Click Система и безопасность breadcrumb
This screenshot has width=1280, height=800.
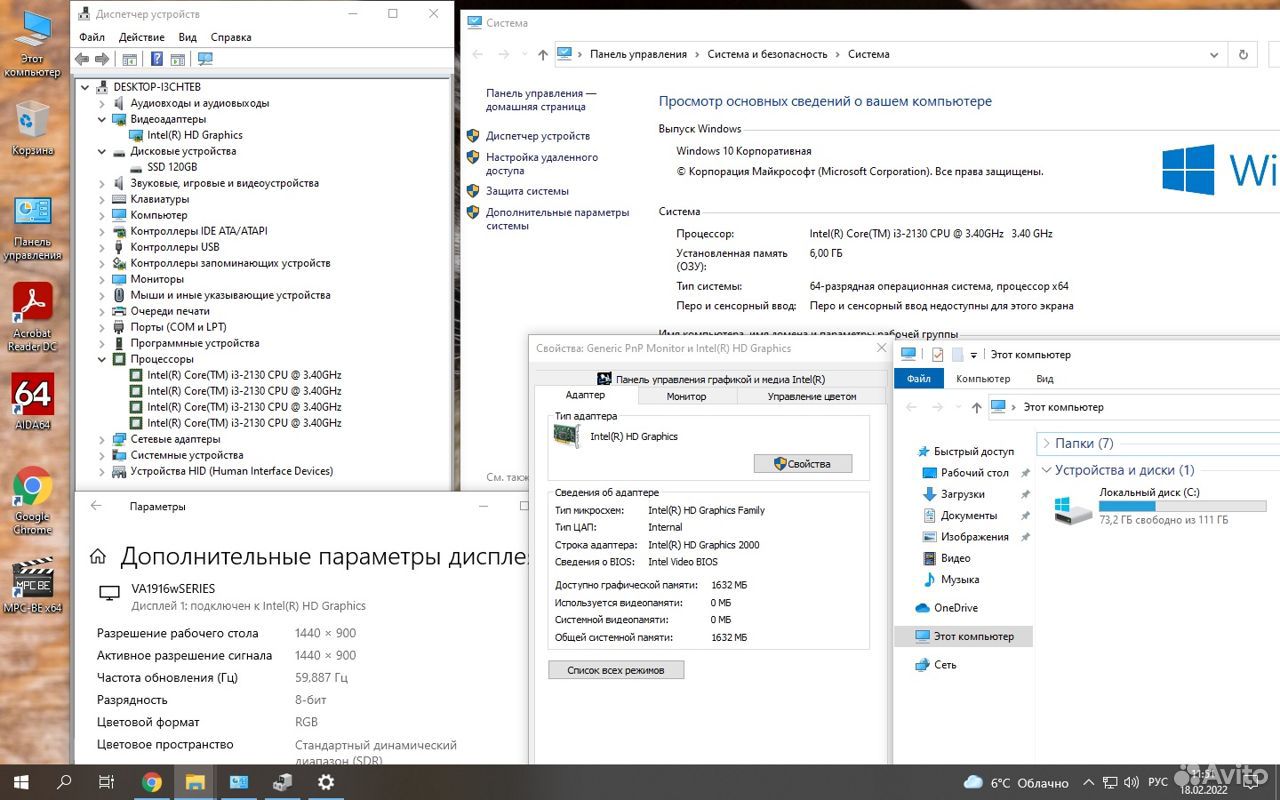[767, 55]
